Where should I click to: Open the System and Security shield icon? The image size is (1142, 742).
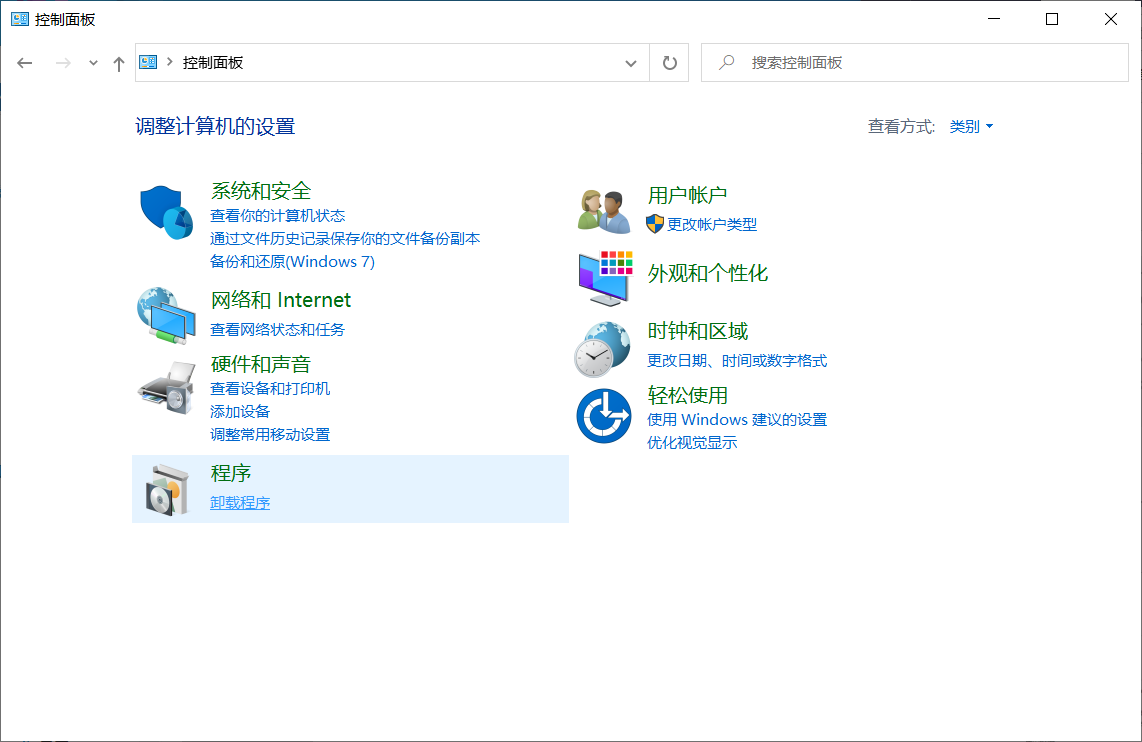166,212
